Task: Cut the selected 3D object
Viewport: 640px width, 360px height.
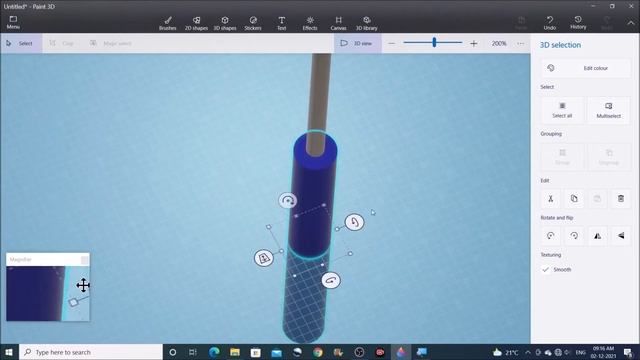Action: tap(551, 199)
